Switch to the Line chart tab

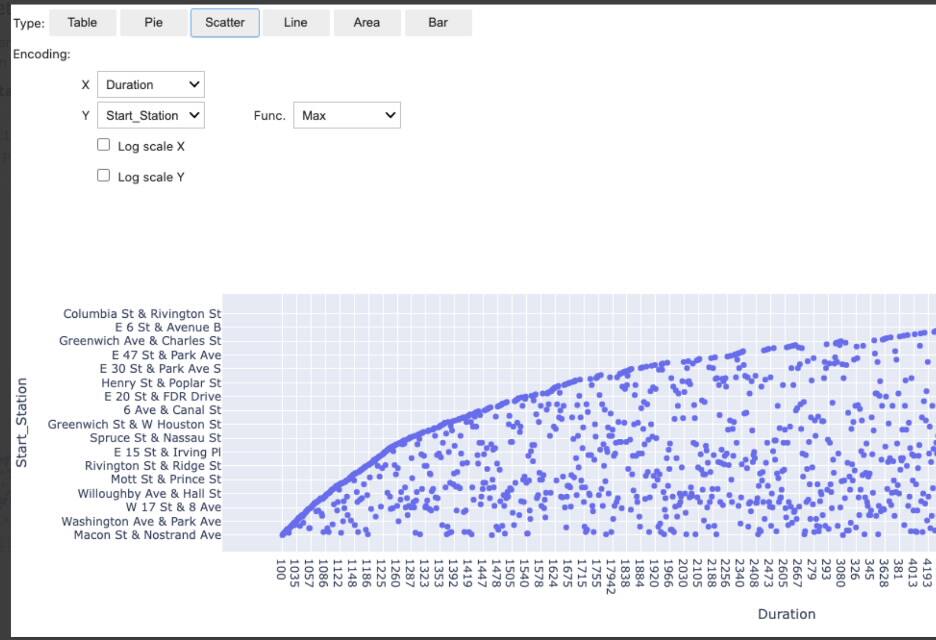point(295,22)
